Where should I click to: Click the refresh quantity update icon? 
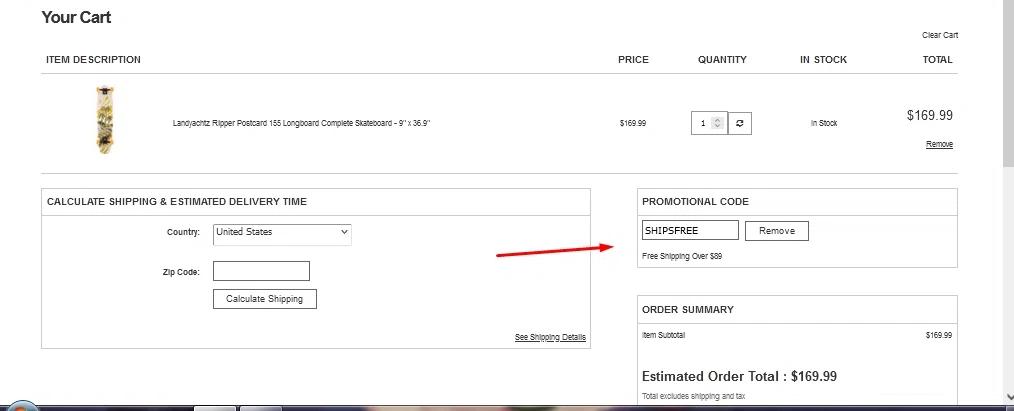[x=739, y=123]
